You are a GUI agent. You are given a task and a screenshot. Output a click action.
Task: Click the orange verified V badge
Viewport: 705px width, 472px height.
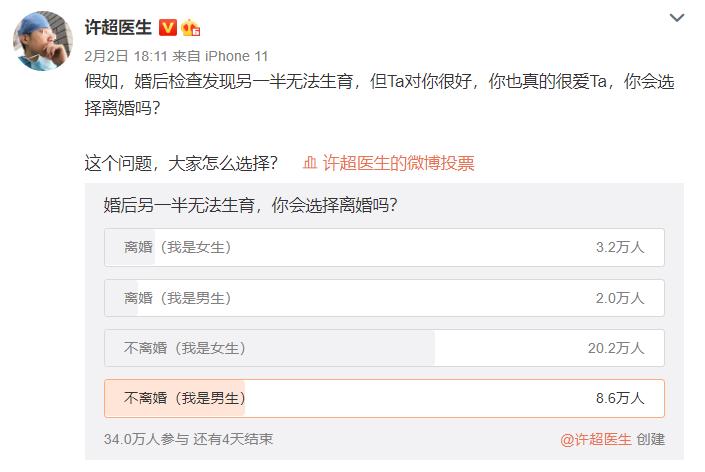(x=169, y=27)
